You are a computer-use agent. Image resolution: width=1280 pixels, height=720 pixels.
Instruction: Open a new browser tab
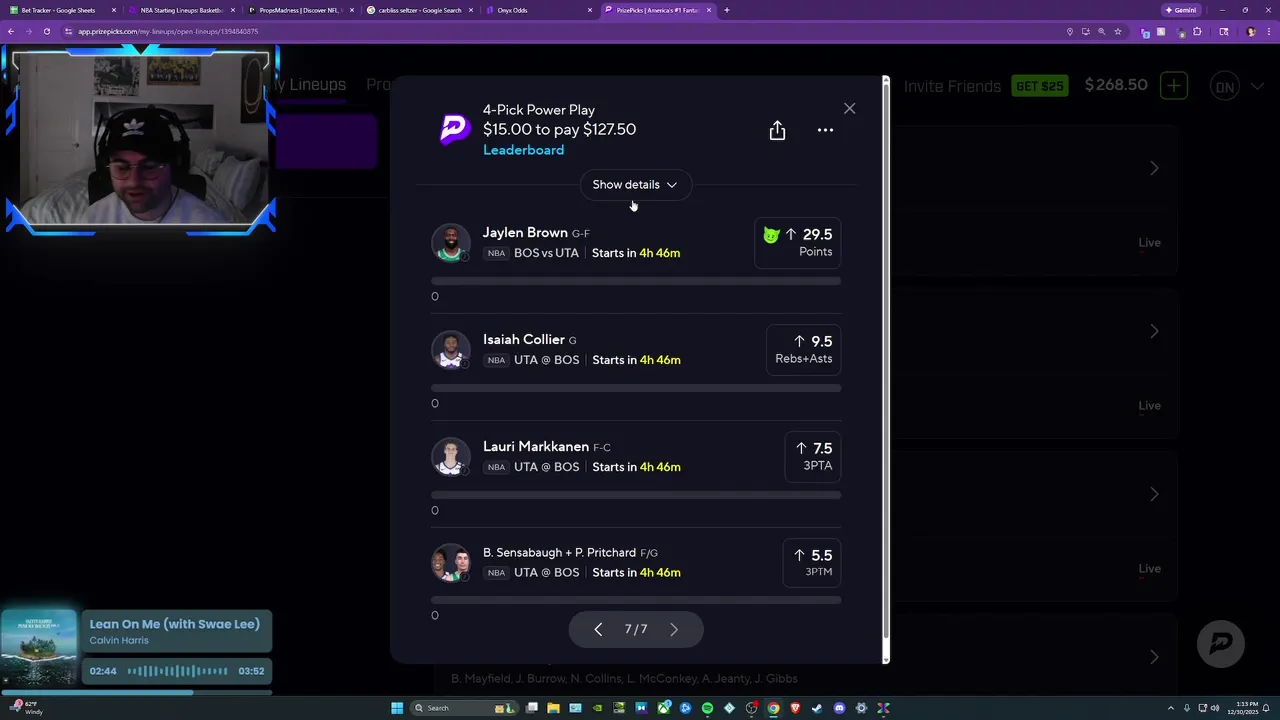727,10
